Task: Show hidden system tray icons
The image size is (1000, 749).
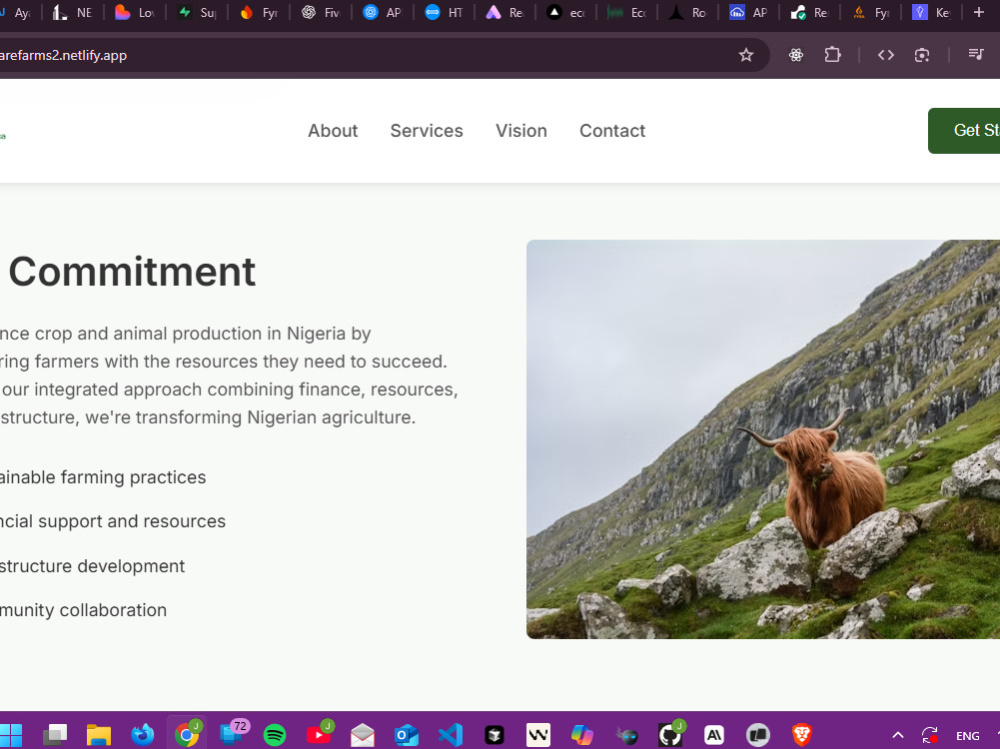Action: 897,735
